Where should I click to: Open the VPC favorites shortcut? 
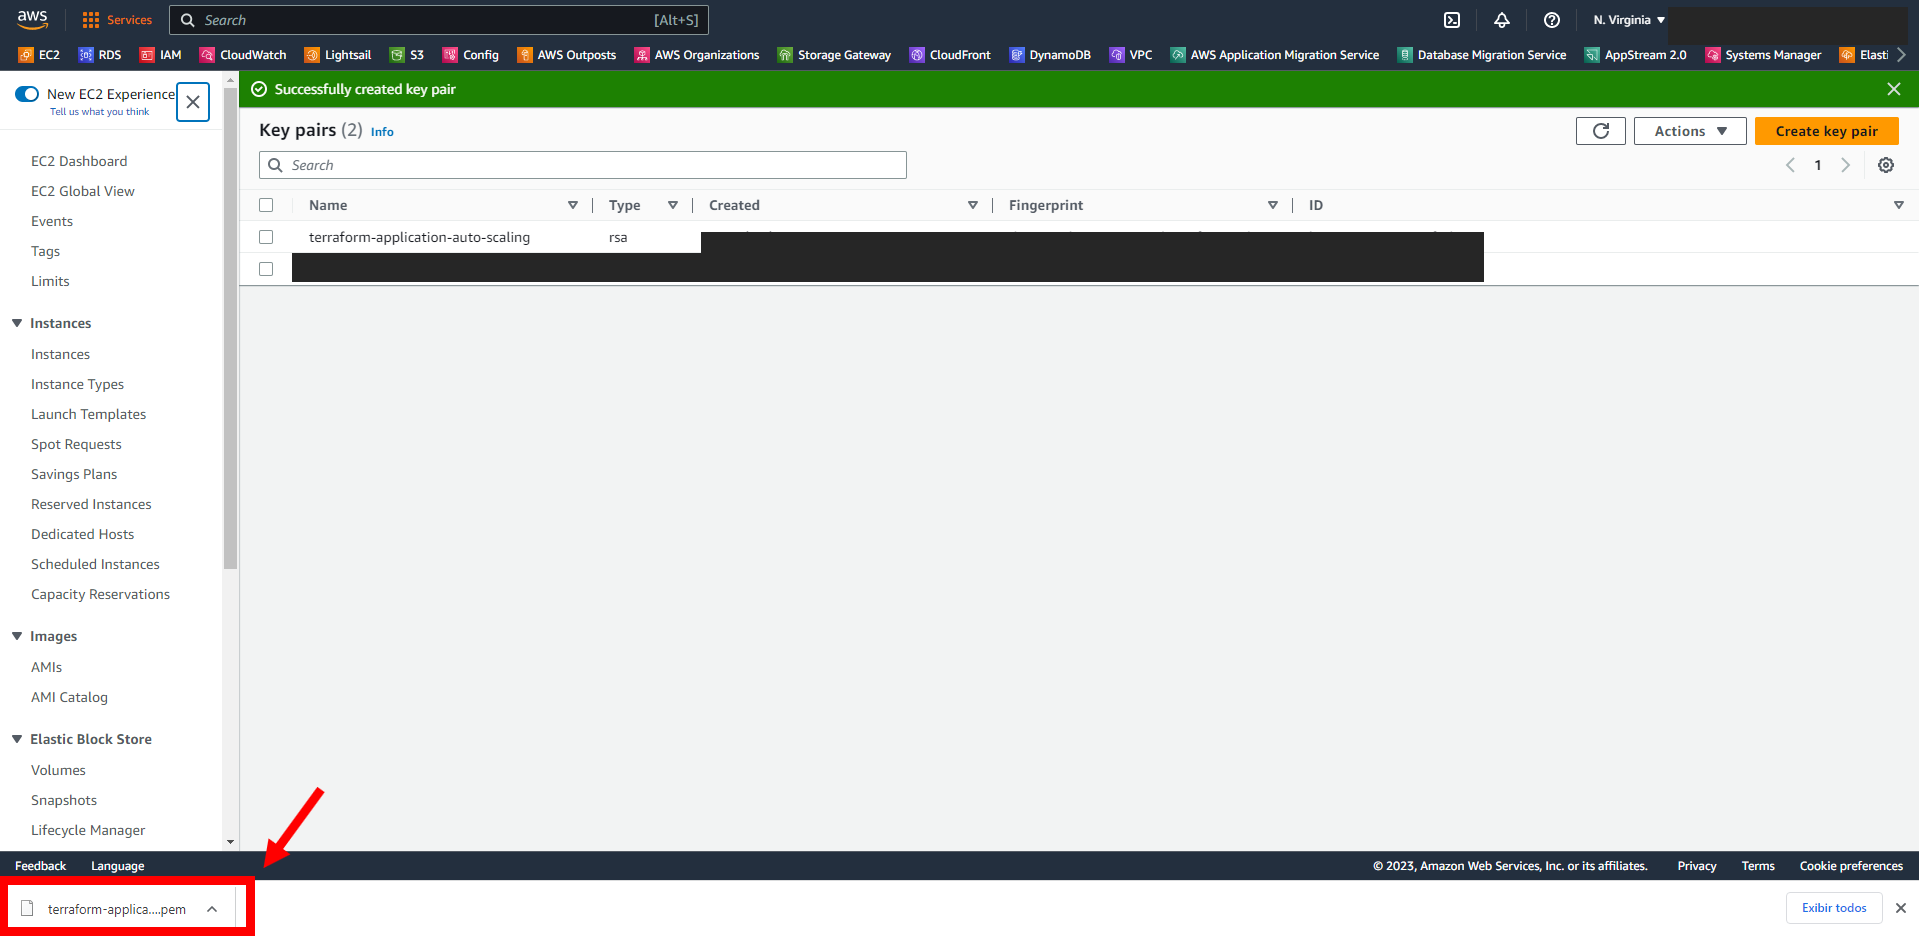pyautogui.click(x=1131, y=55)
